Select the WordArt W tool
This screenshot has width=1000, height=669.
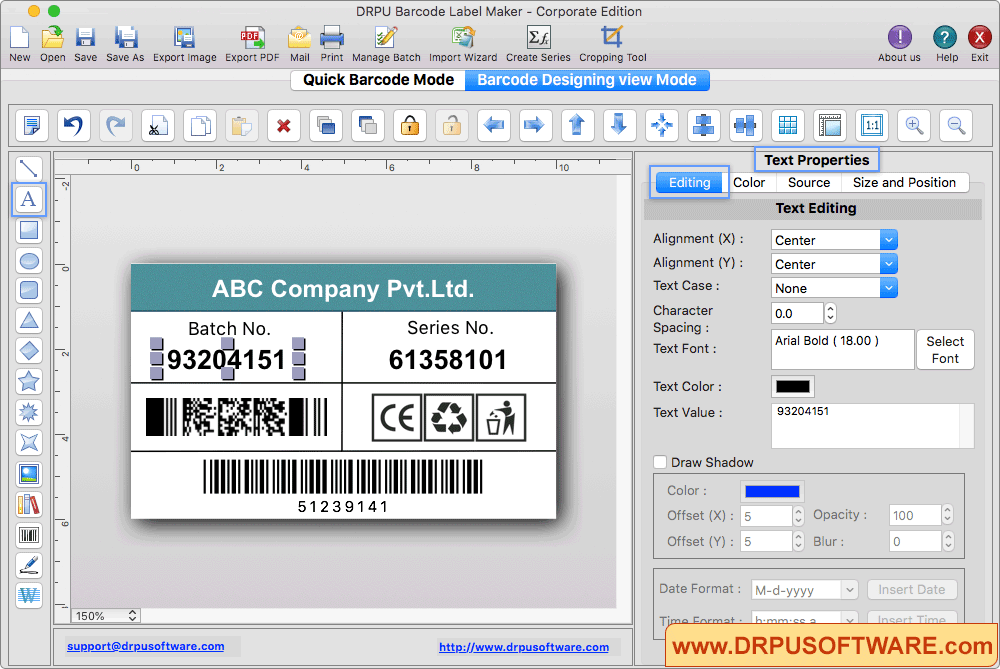29,596
